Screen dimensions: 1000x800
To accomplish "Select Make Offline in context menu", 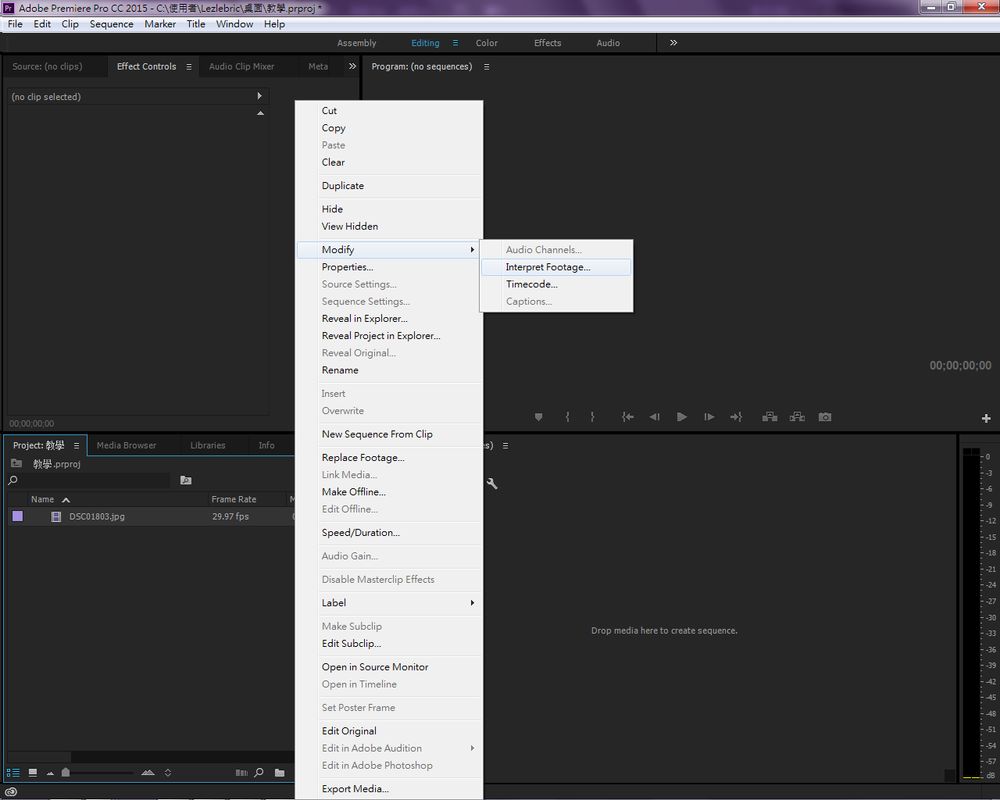I will point(390,493).
